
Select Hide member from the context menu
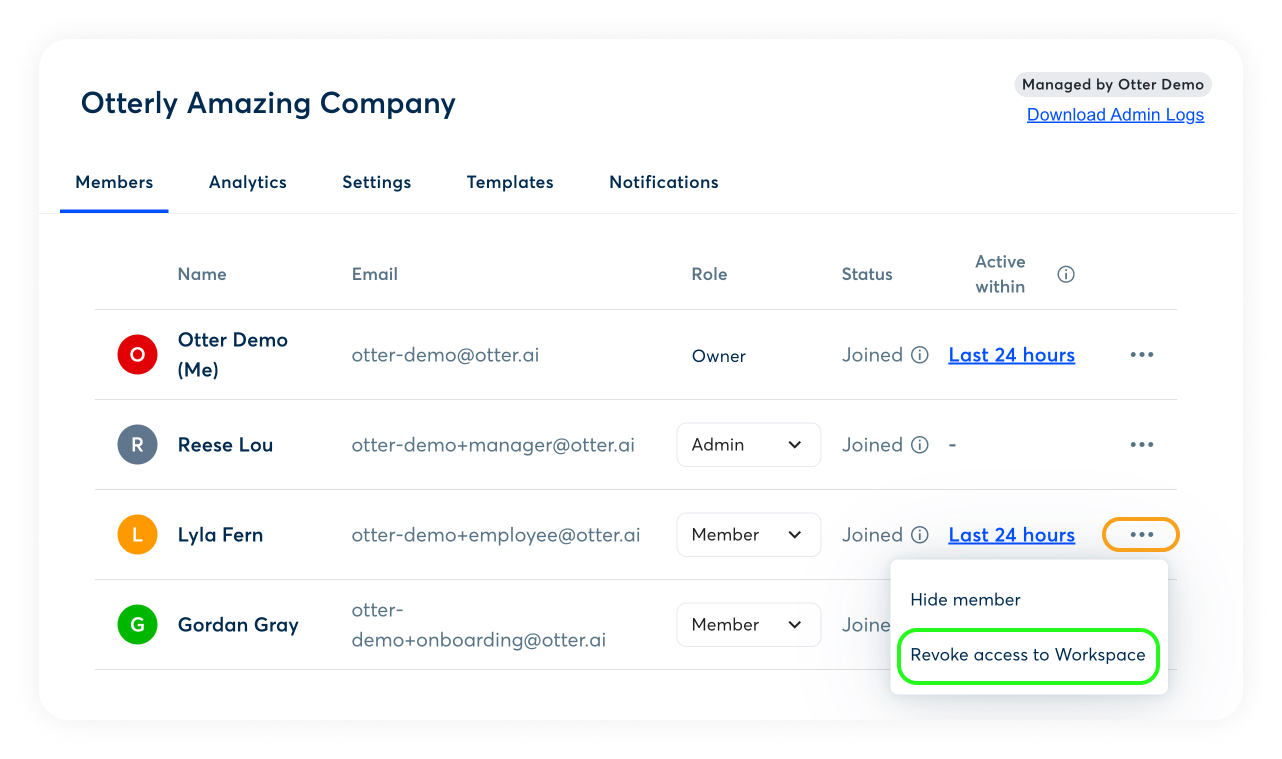(965, 600)
